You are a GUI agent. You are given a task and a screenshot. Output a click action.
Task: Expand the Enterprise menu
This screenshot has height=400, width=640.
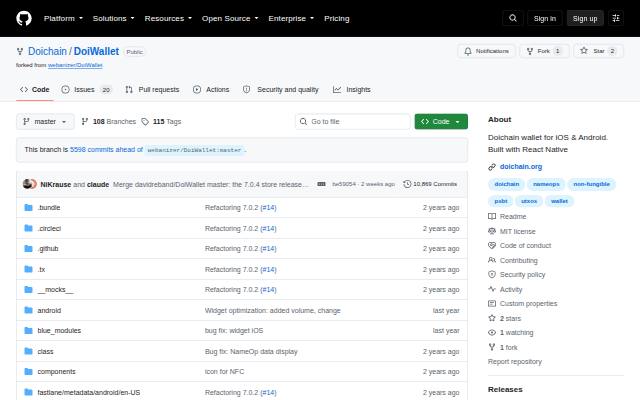291,18
